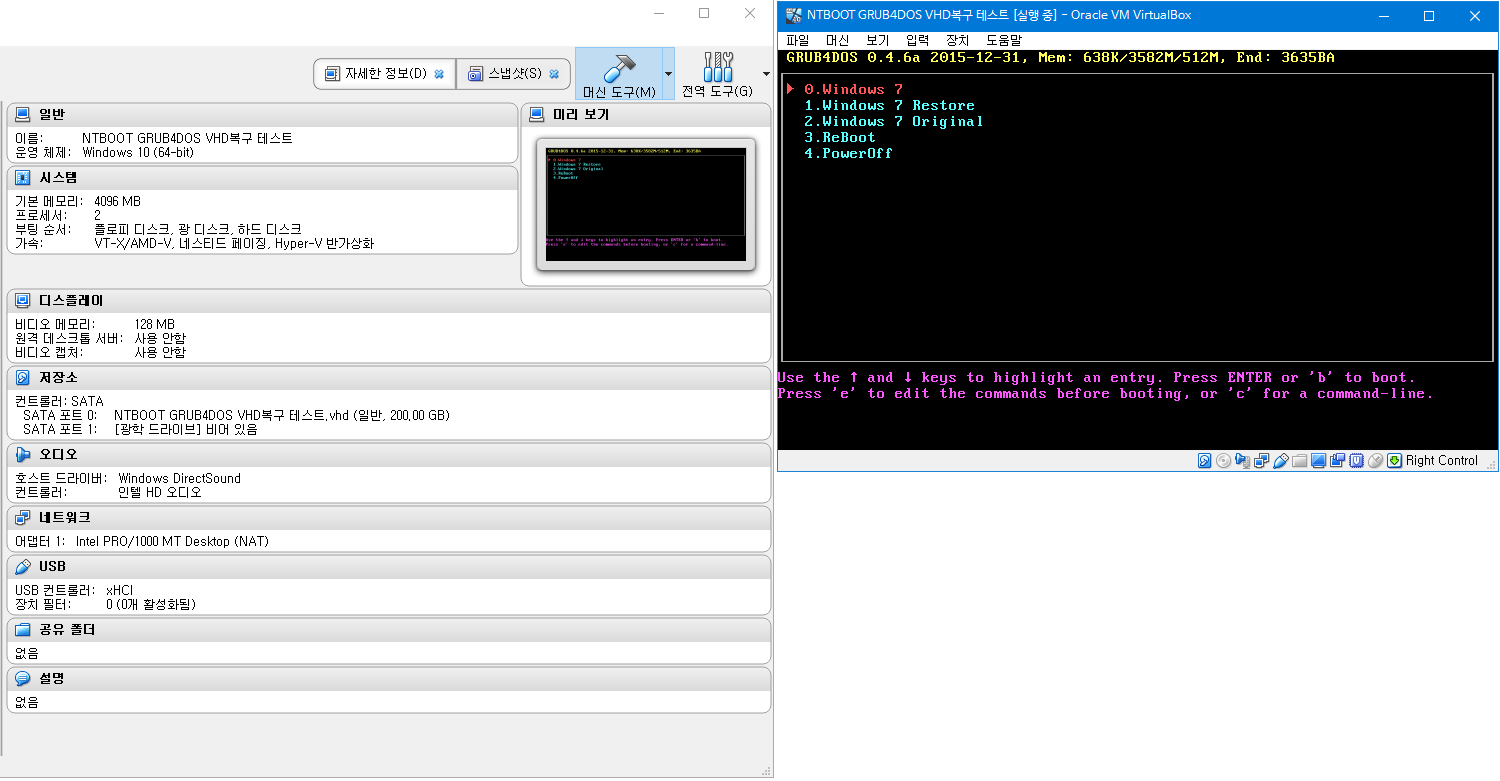
Task: Open the dropdown arrow beside 머신 도구(M)
Action: point(667,74)
